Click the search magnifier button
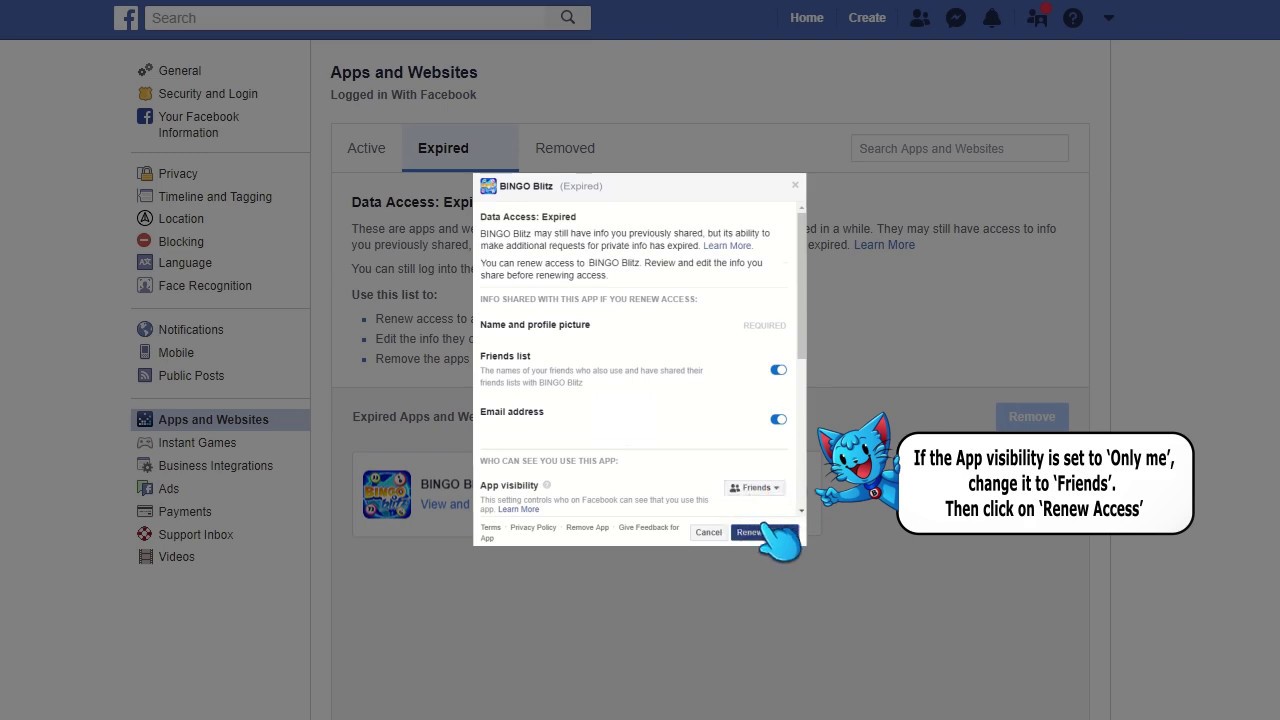 (568, 18)
